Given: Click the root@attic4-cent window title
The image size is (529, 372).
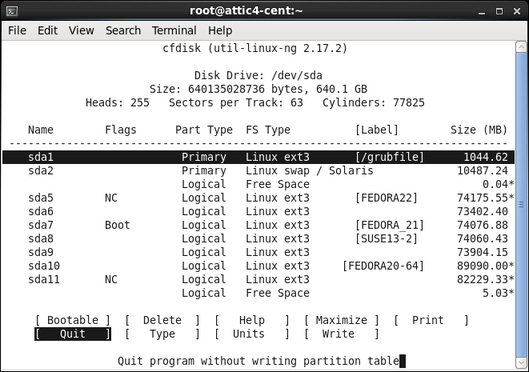Looking at the screenshot, I should (x=246, y=11).
